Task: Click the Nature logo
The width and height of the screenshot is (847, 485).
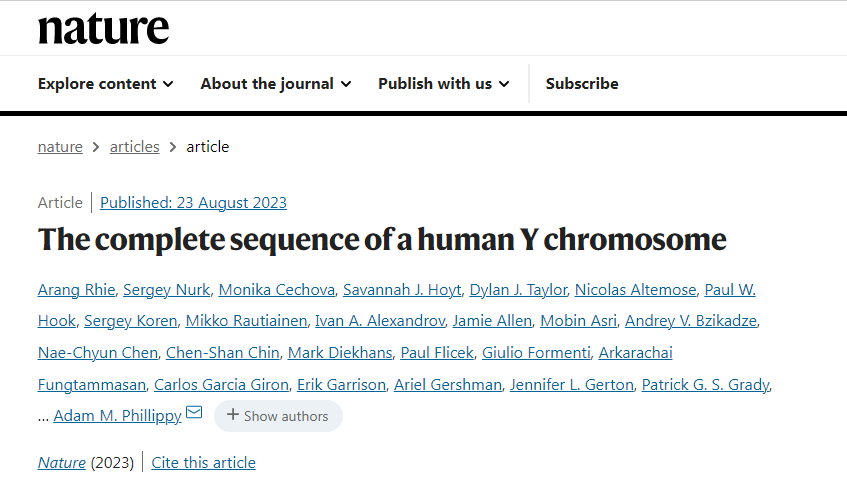Action: click(103, 29)
